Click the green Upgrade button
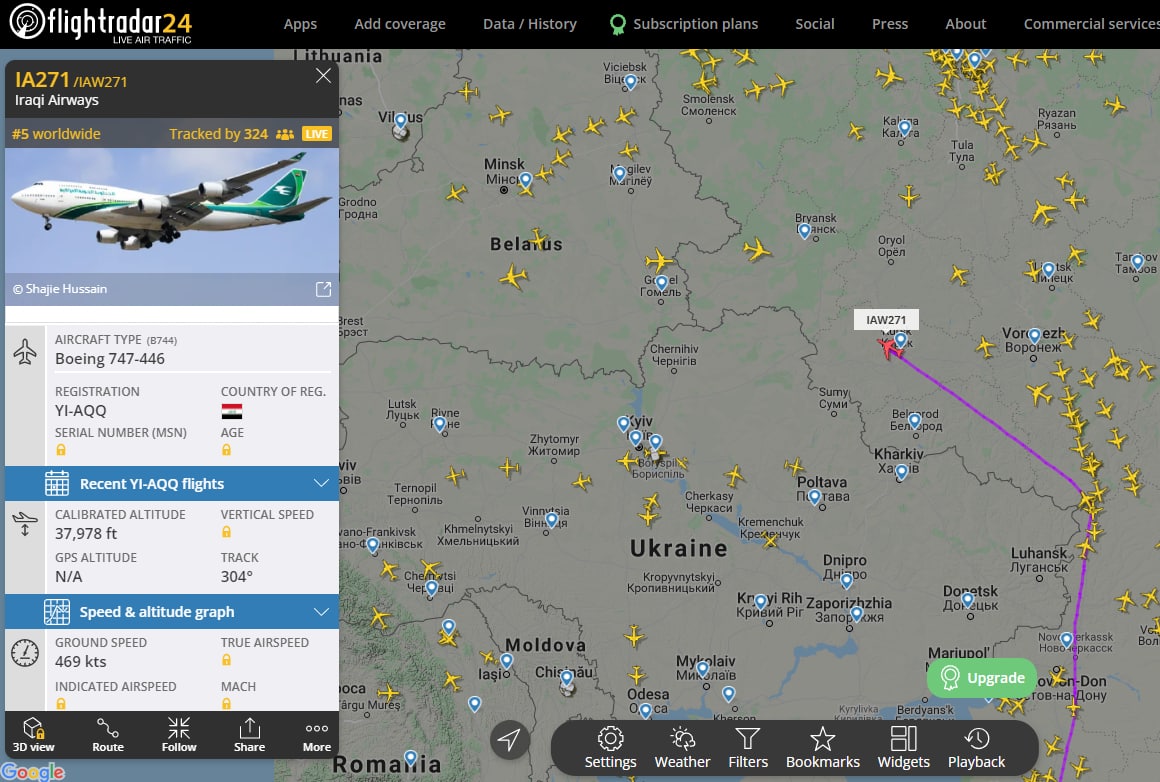The height and width of the screenshot is (782, 1160). coord(982,678)
